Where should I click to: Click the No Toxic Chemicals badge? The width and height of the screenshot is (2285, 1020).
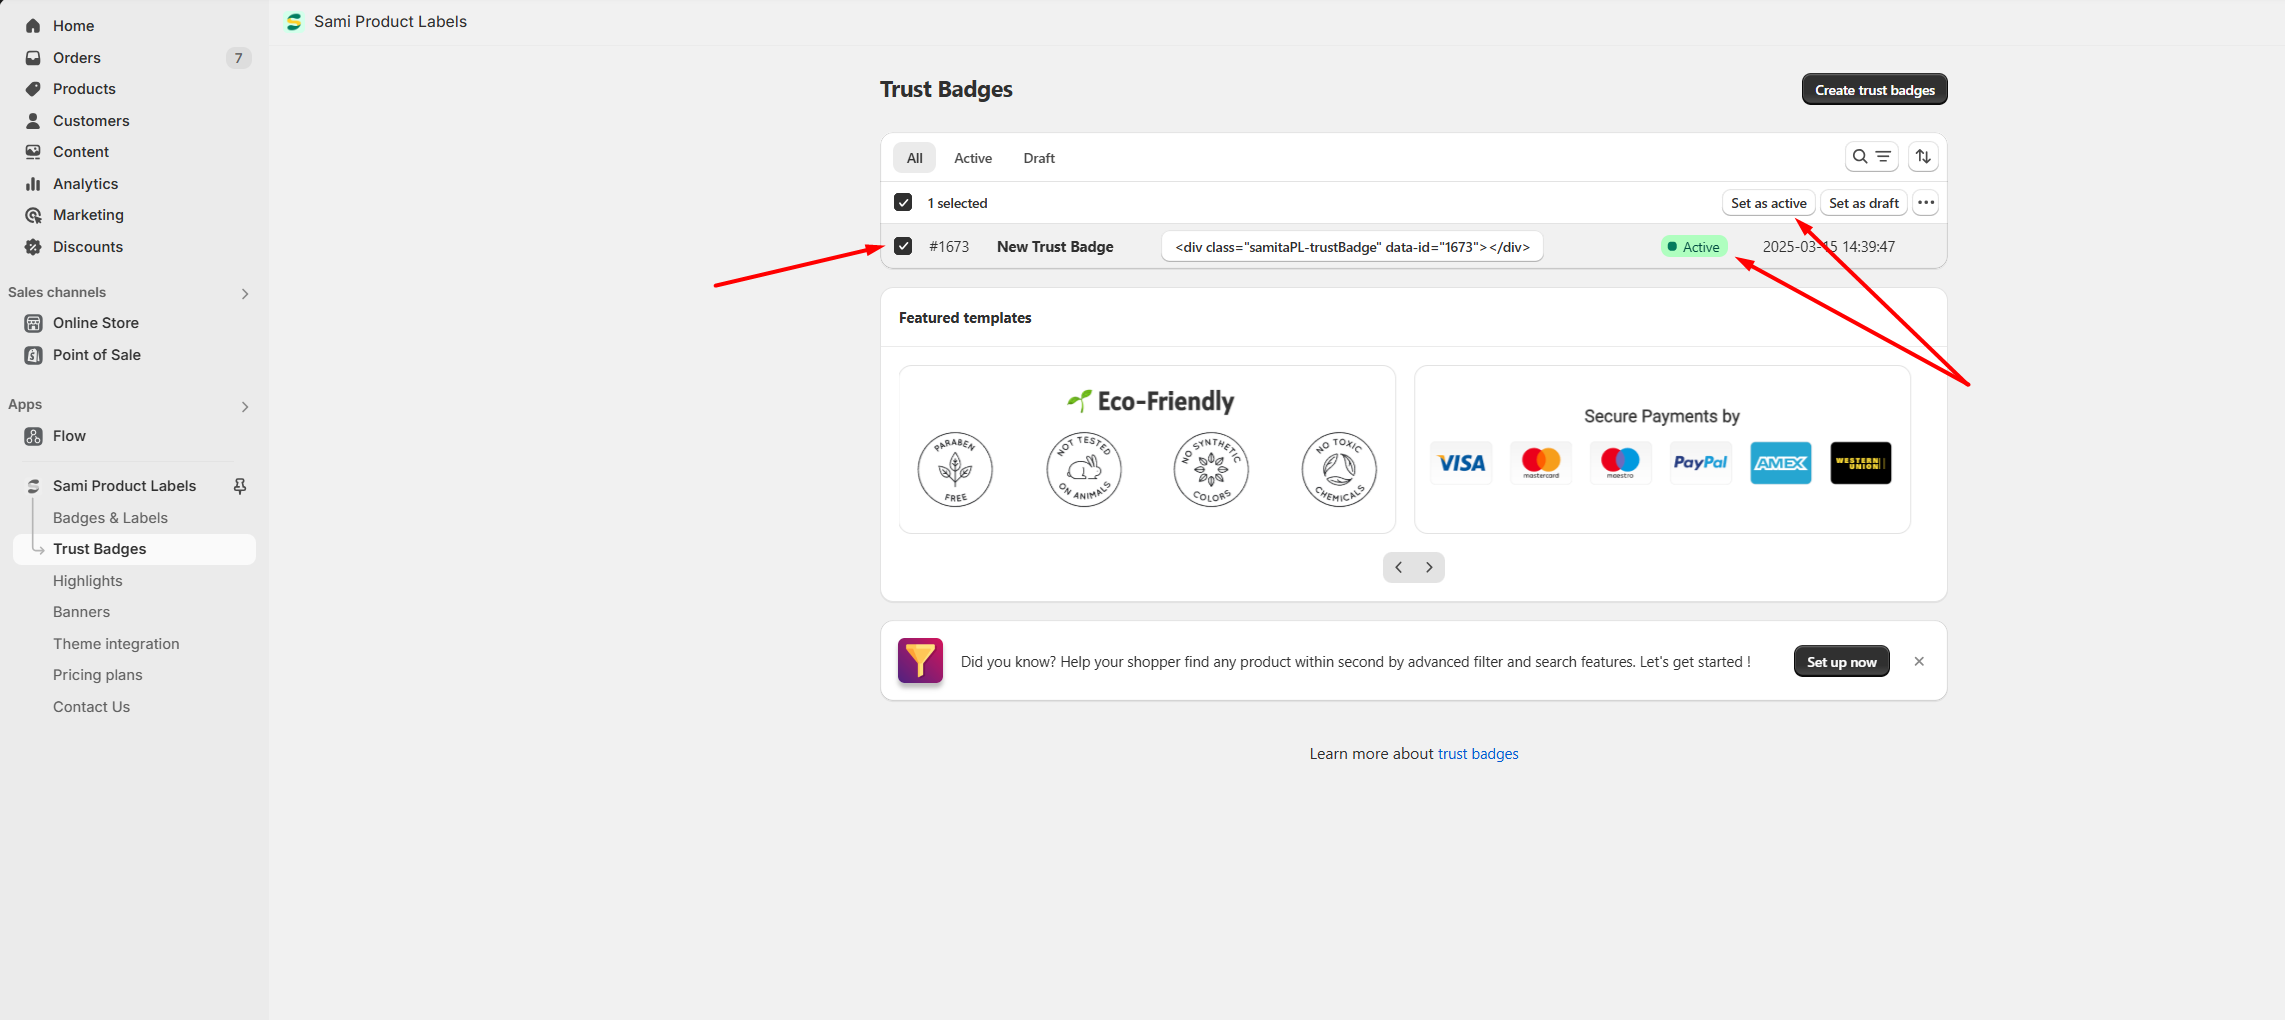click(x=1339, y=470)
